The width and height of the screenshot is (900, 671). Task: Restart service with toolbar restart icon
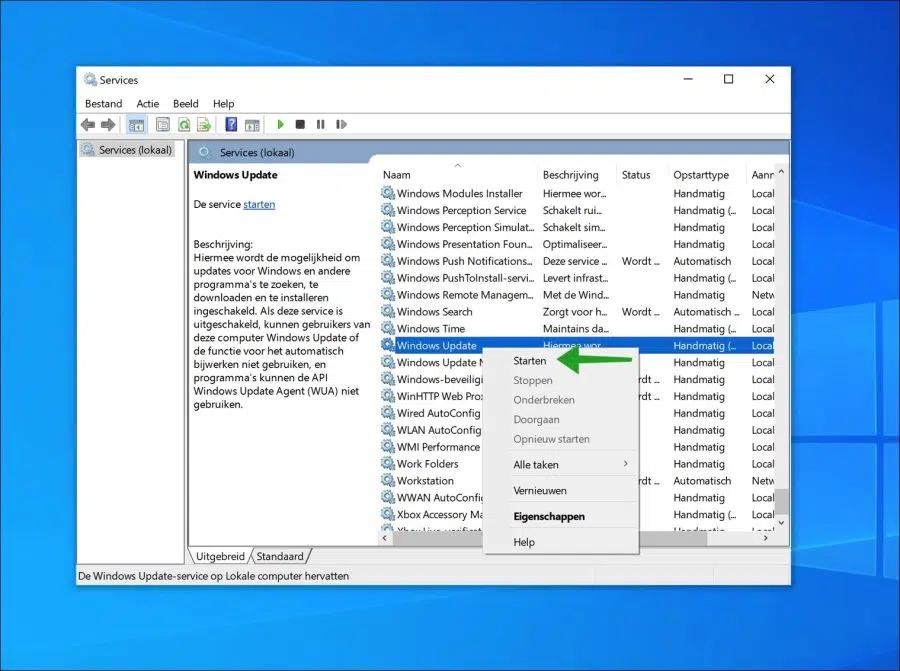coord(342,124)
